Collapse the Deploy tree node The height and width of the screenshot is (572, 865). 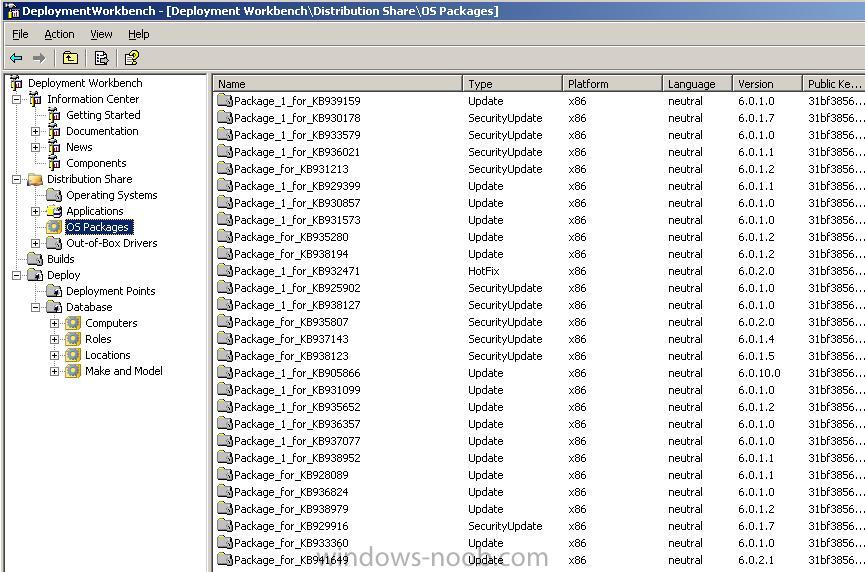coord(17,275)
